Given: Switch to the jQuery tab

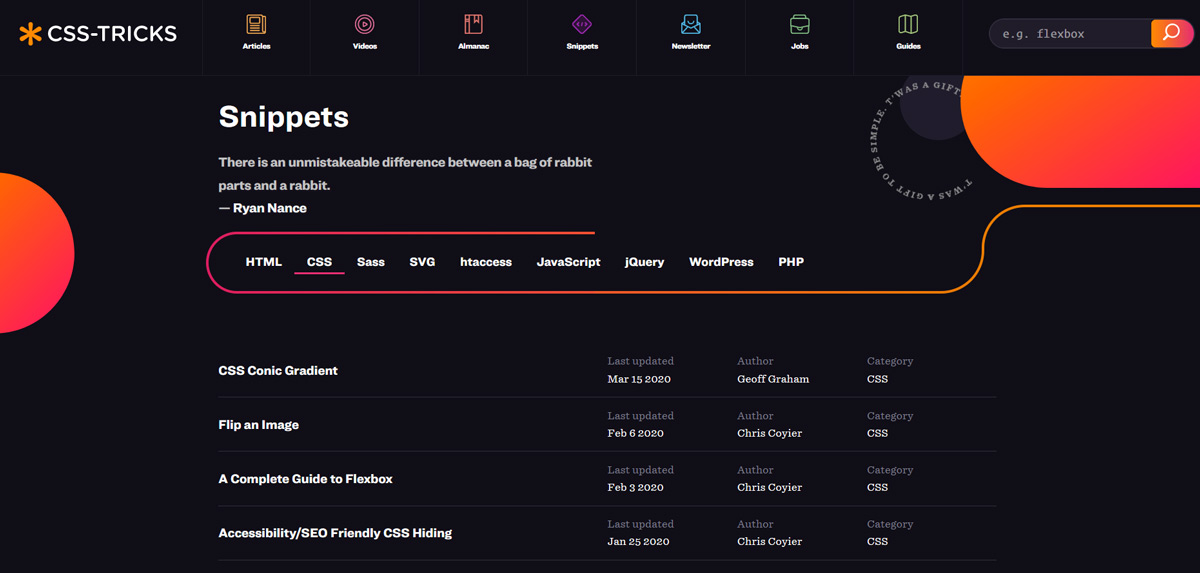Looking at the screenshot, I should coord(644,262).
